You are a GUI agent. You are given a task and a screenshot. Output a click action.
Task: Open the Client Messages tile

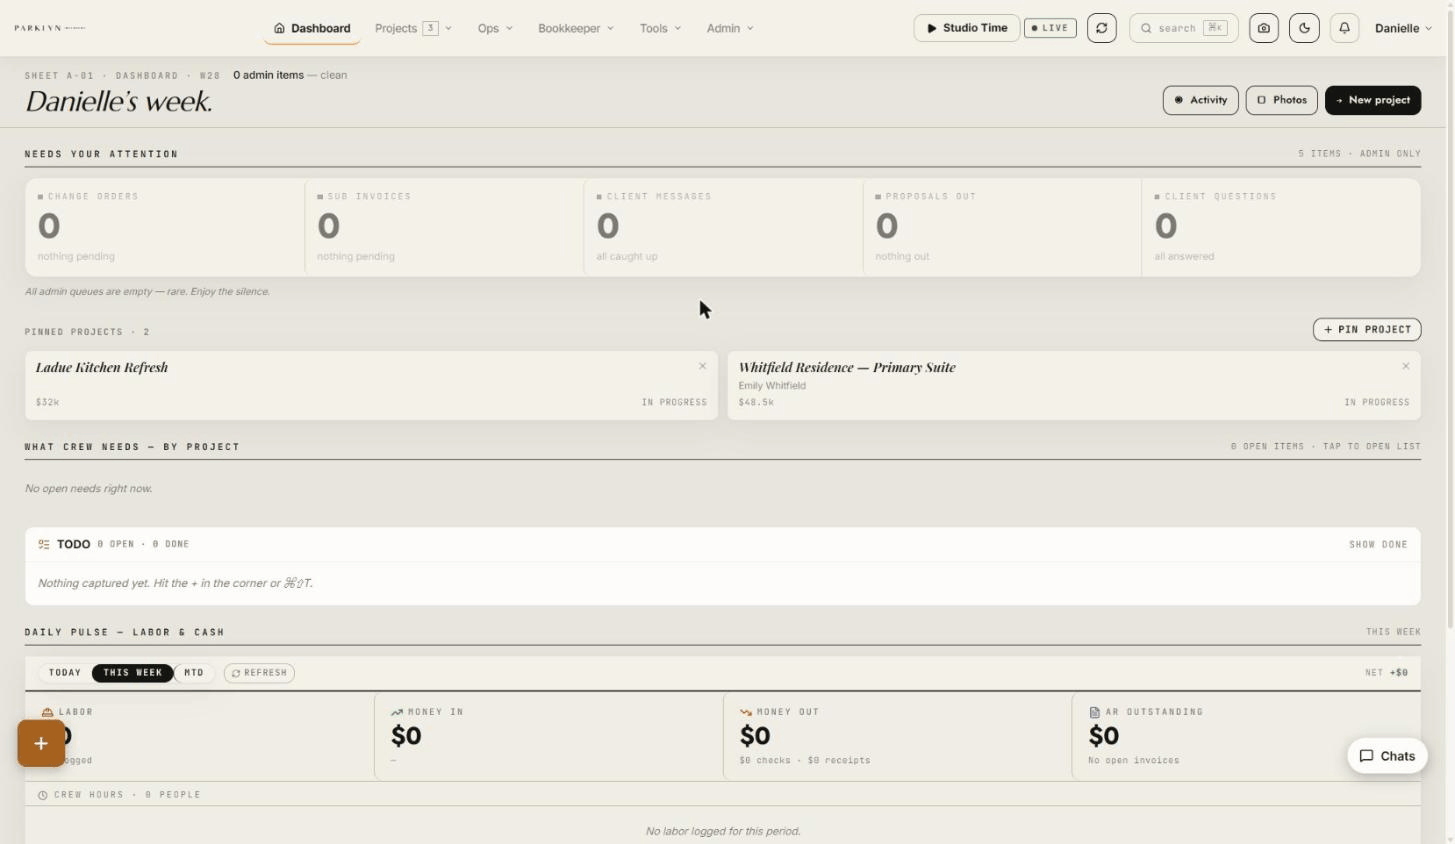point(723,227)
